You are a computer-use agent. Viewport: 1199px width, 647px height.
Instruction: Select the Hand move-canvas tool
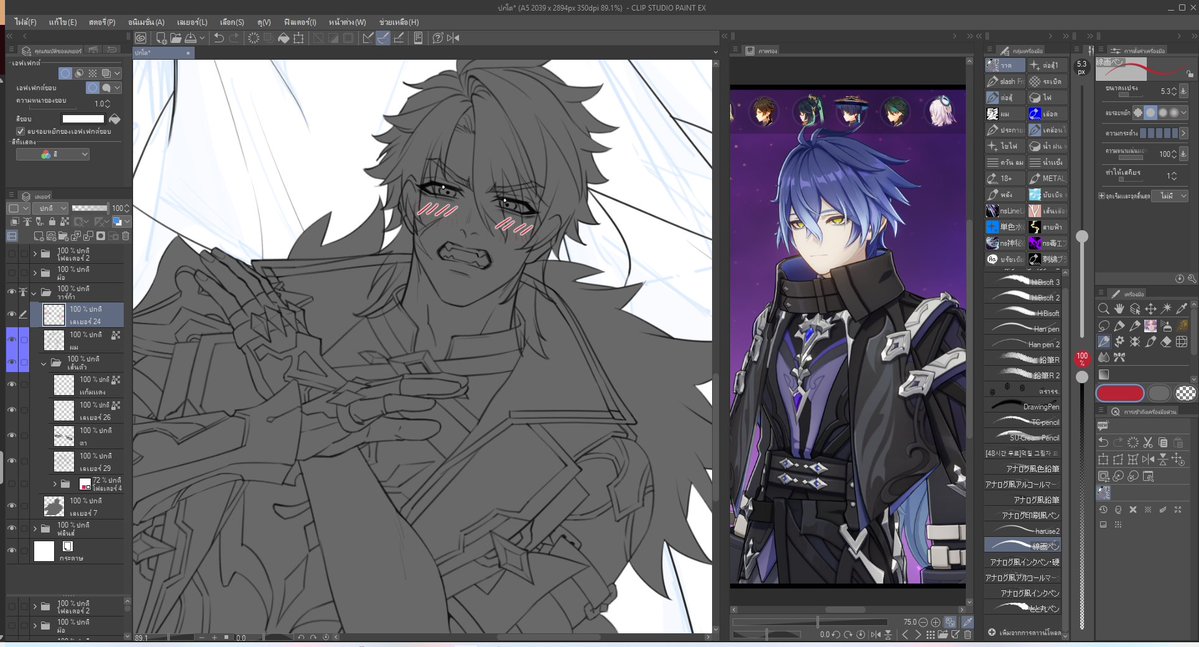click(x=1119, y=308)
